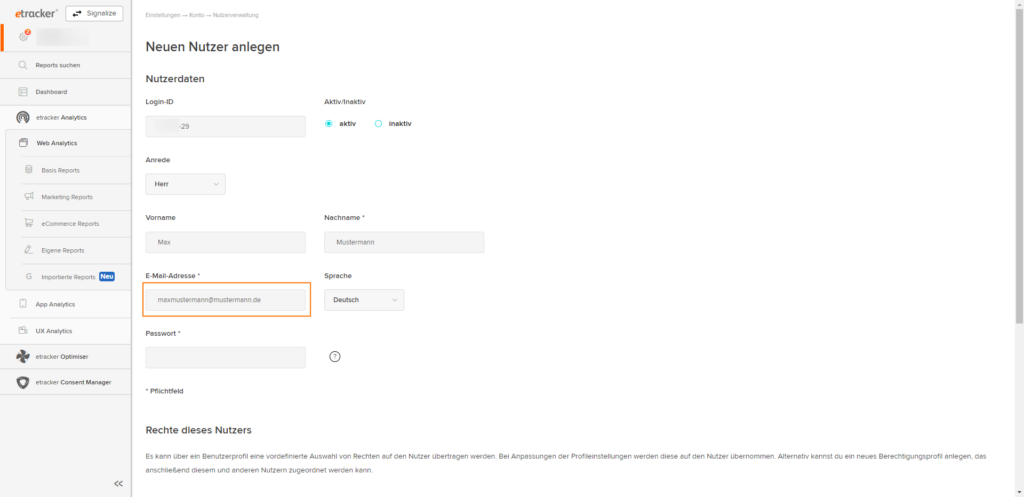Open Basis Reports menu item
This screenshot has width=1024, height=497.
[60, 170]
